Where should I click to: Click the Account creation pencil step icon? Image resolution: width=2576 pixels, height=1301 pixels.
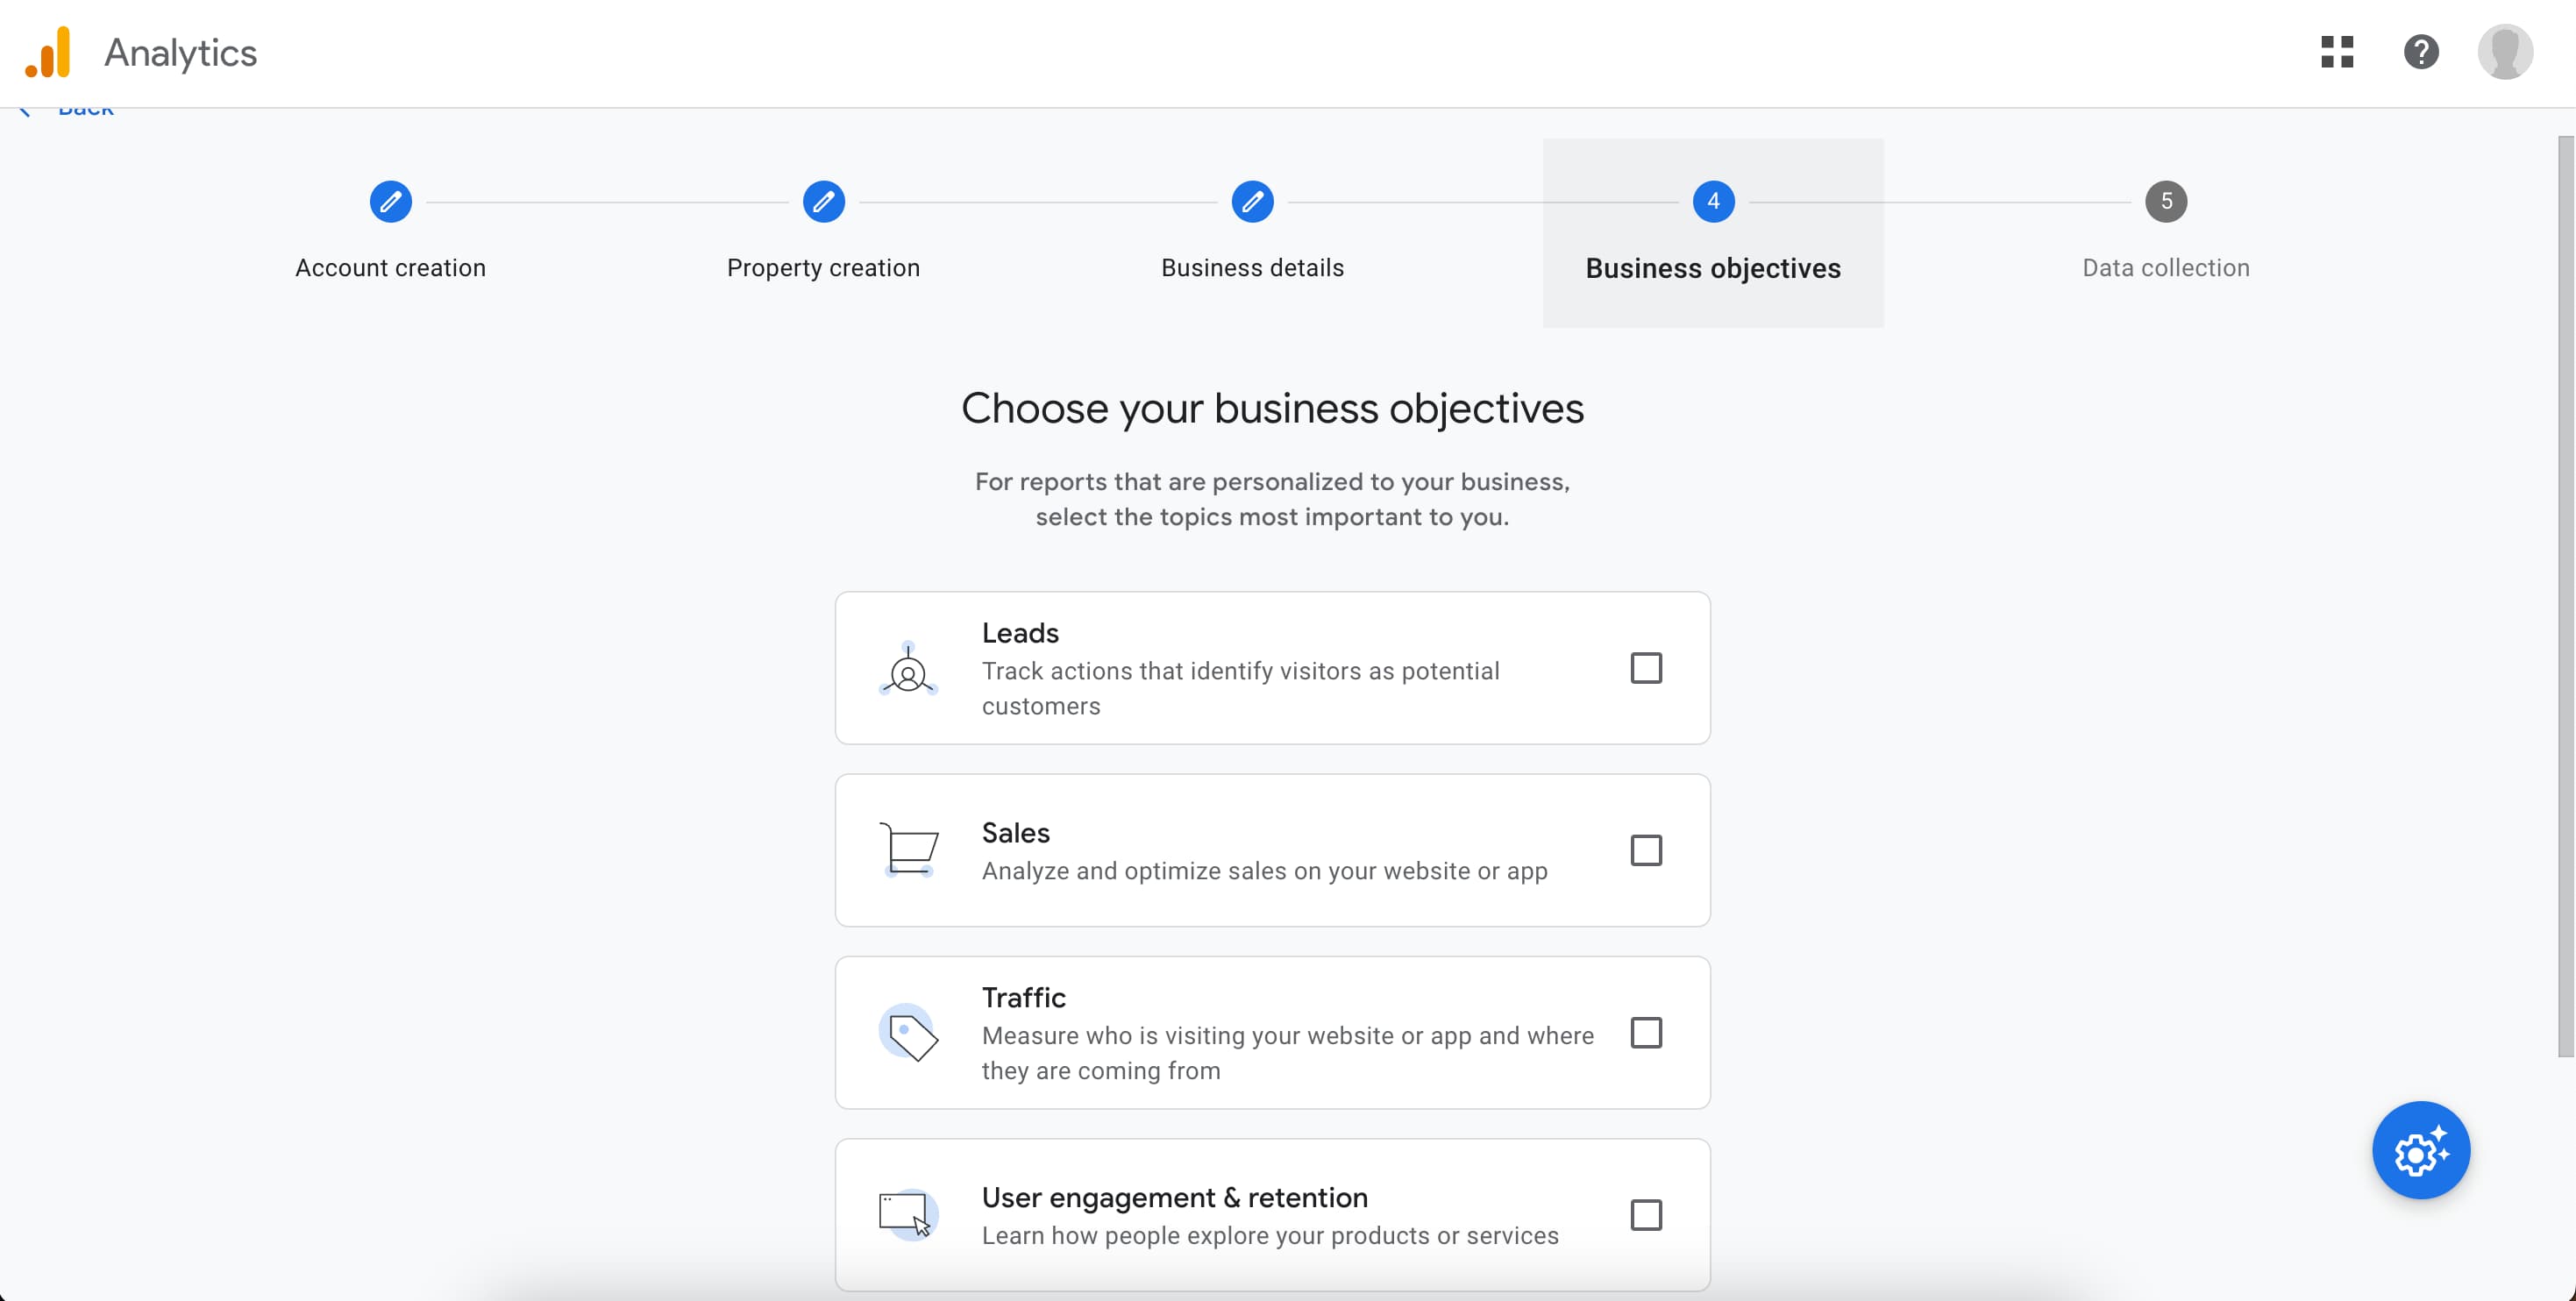390,202
